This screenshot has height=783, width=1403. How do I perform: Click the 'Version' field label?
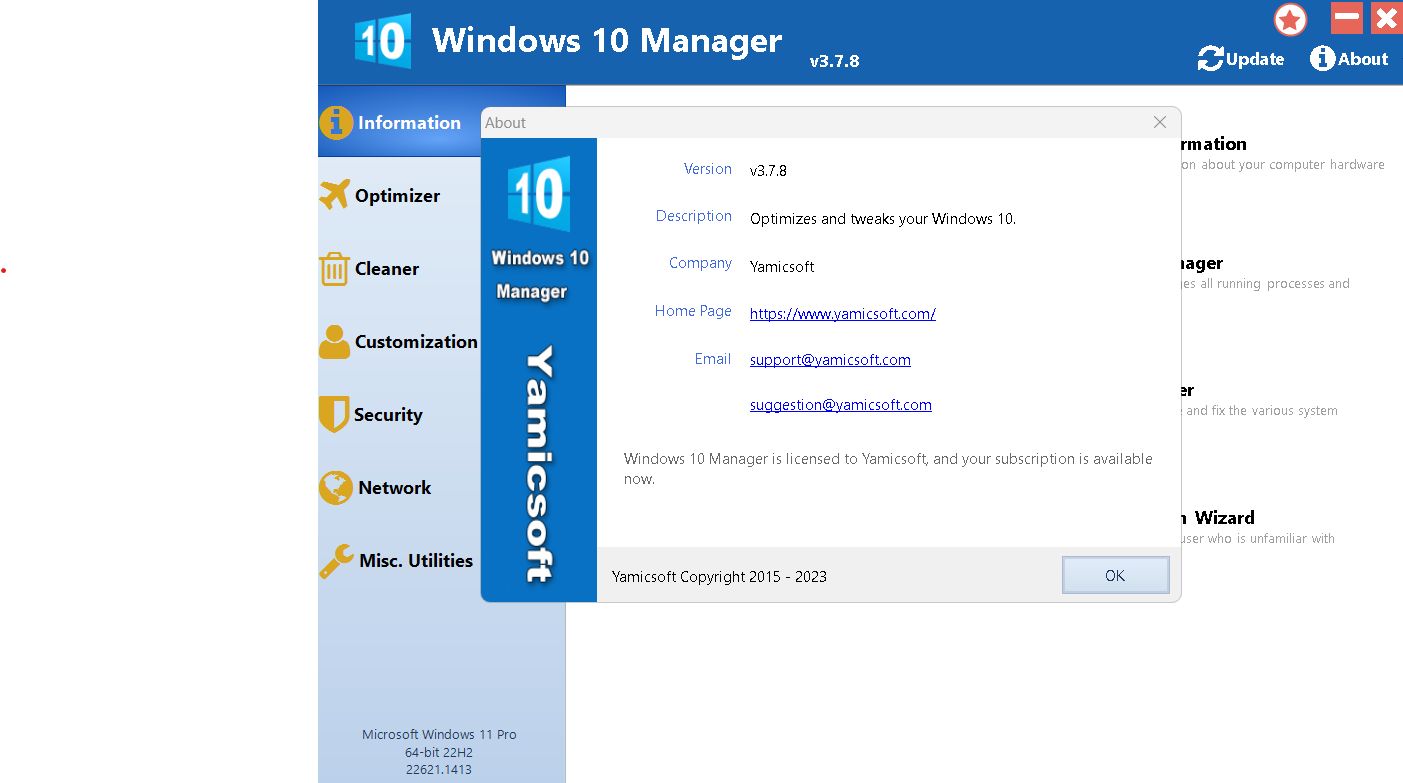tap(708, 169)
